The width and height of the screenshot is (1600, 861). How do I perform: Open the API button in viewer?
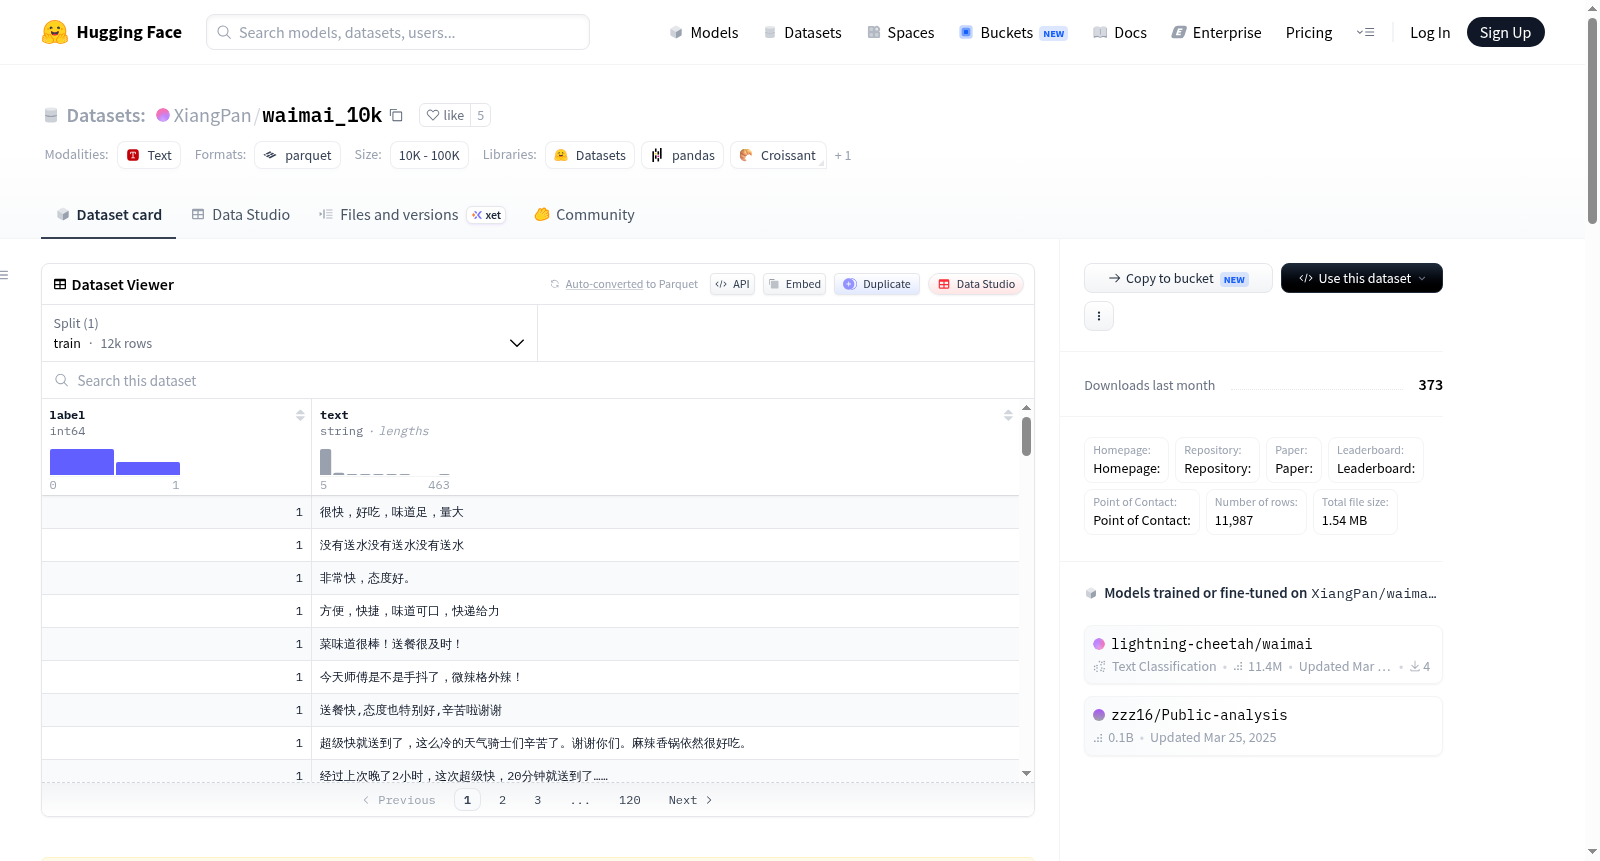[732, 284]
